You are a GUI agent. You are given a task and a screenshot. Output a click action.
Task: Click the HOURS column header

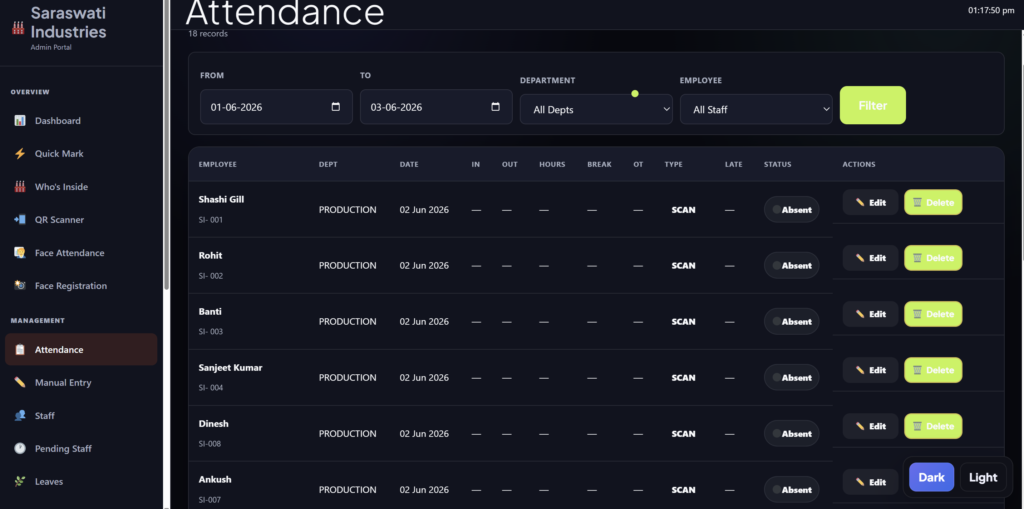point(552,165)
